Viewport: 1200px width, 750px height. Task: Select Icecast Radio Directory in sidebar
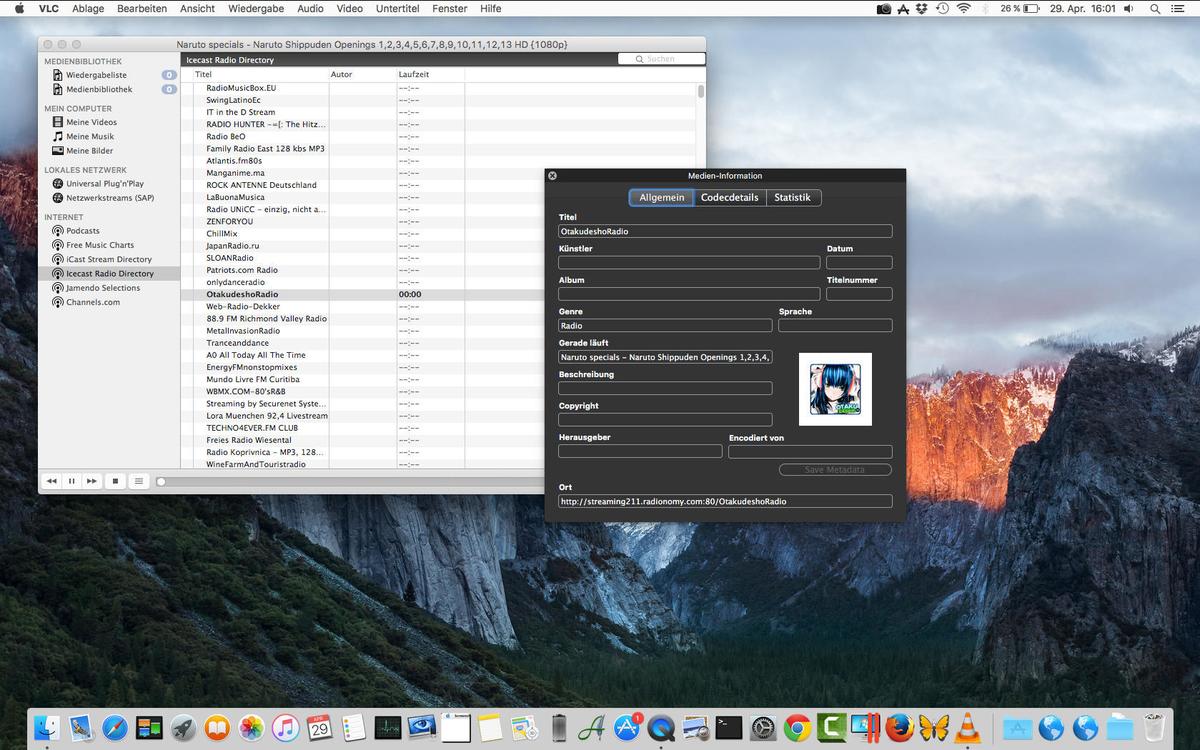tap(109, 273)
